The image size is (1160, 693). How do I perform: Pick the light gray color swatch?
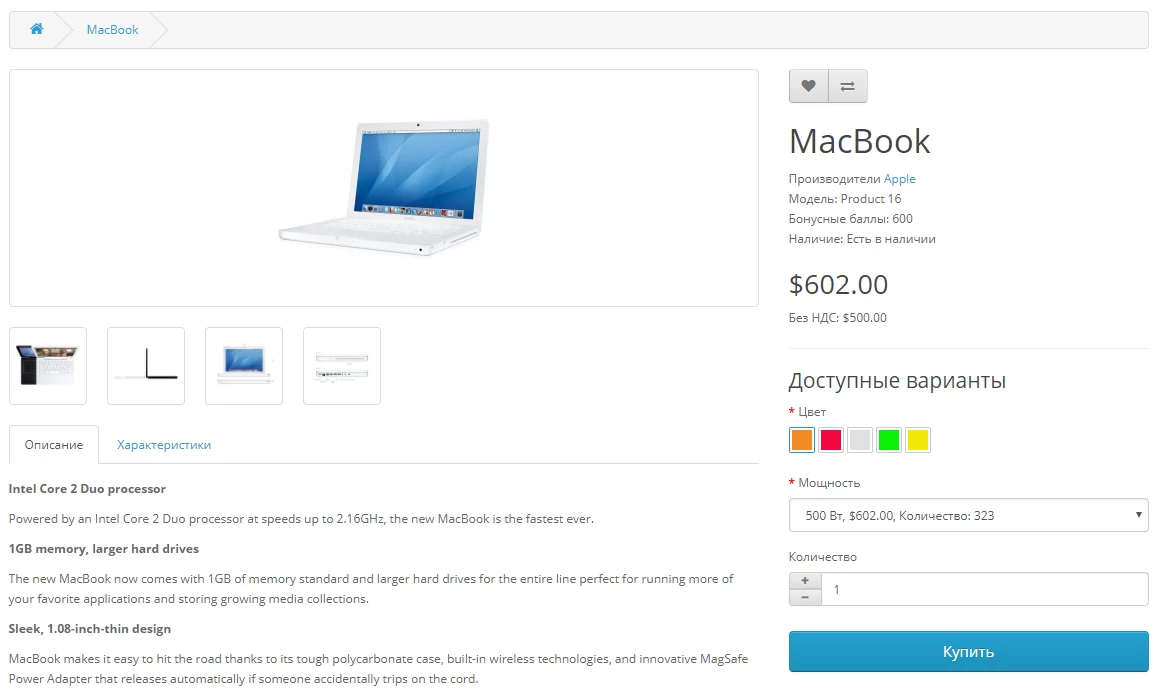pos(860,440)
